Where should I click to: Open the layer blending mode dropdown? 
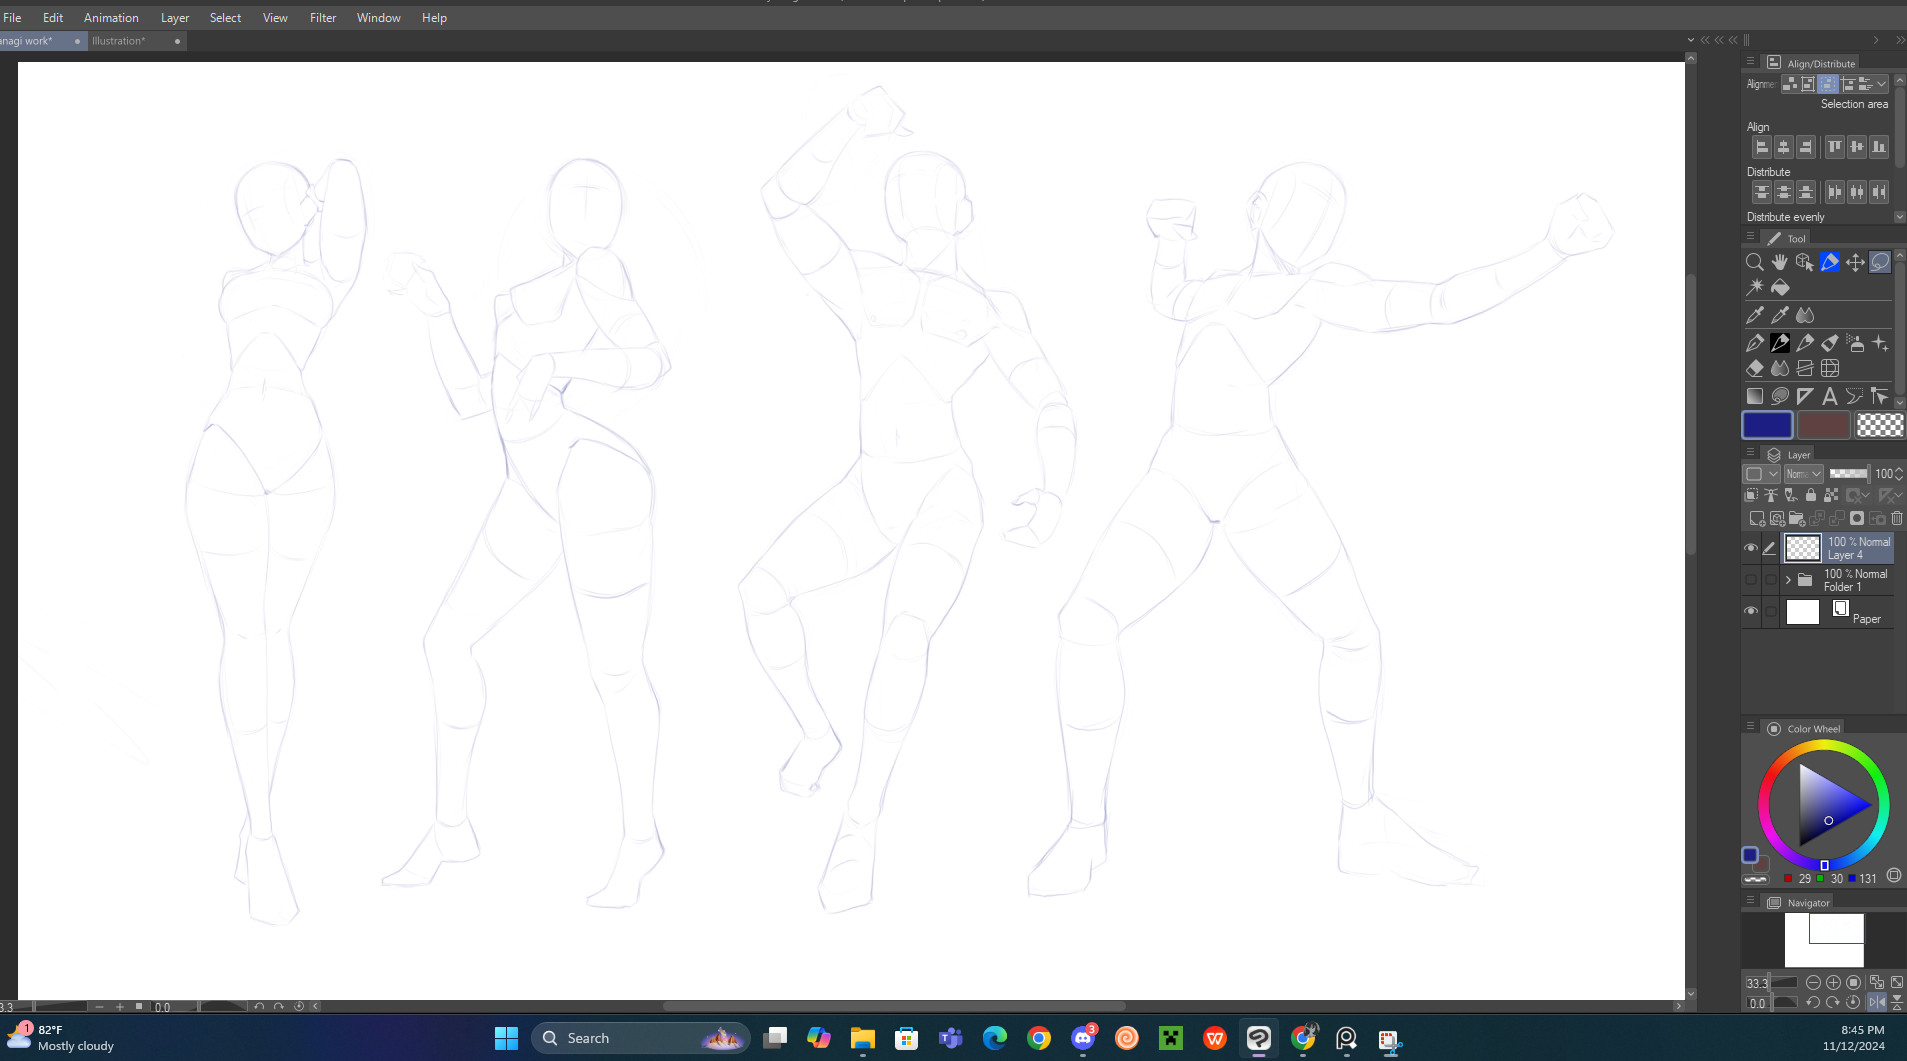pyautogui.click(x=1804, y=474)
